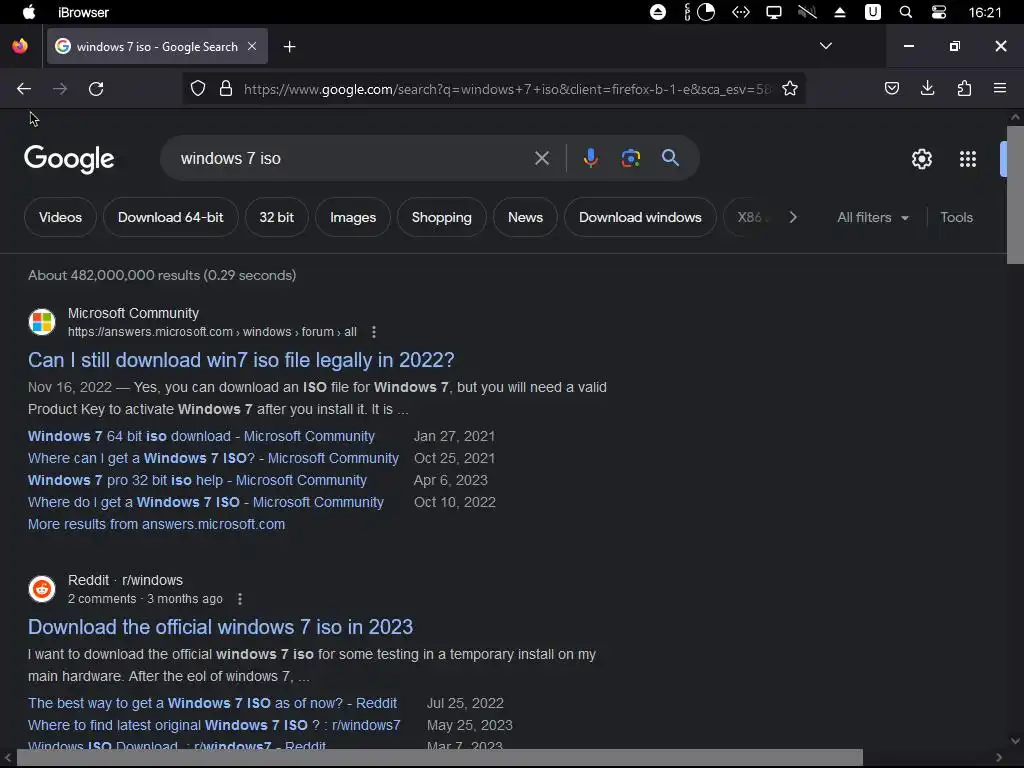This screenshot has height=768, width=1024.
Task: Switch to News results
Action: click(525, 217)
